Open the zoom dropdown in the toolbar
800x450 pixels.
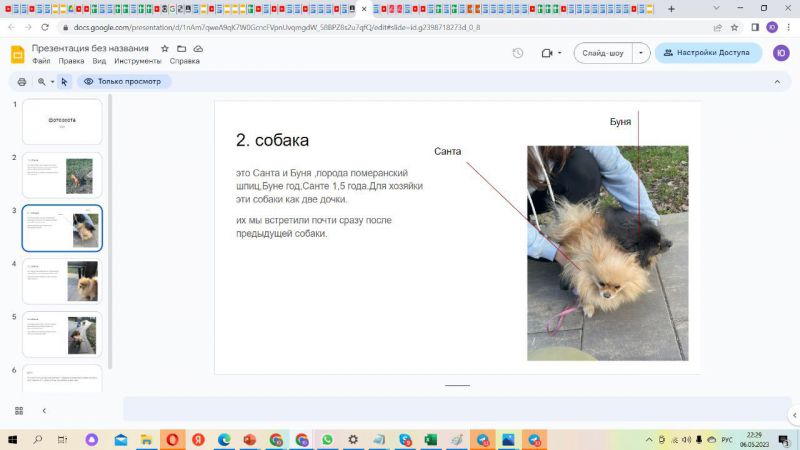point(45,82)
